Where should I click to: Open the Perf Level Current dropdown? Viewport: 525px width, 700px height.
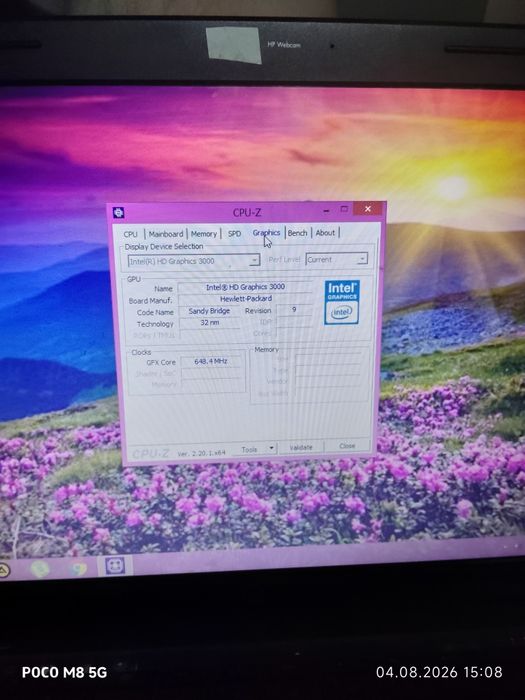click(337, 259)
